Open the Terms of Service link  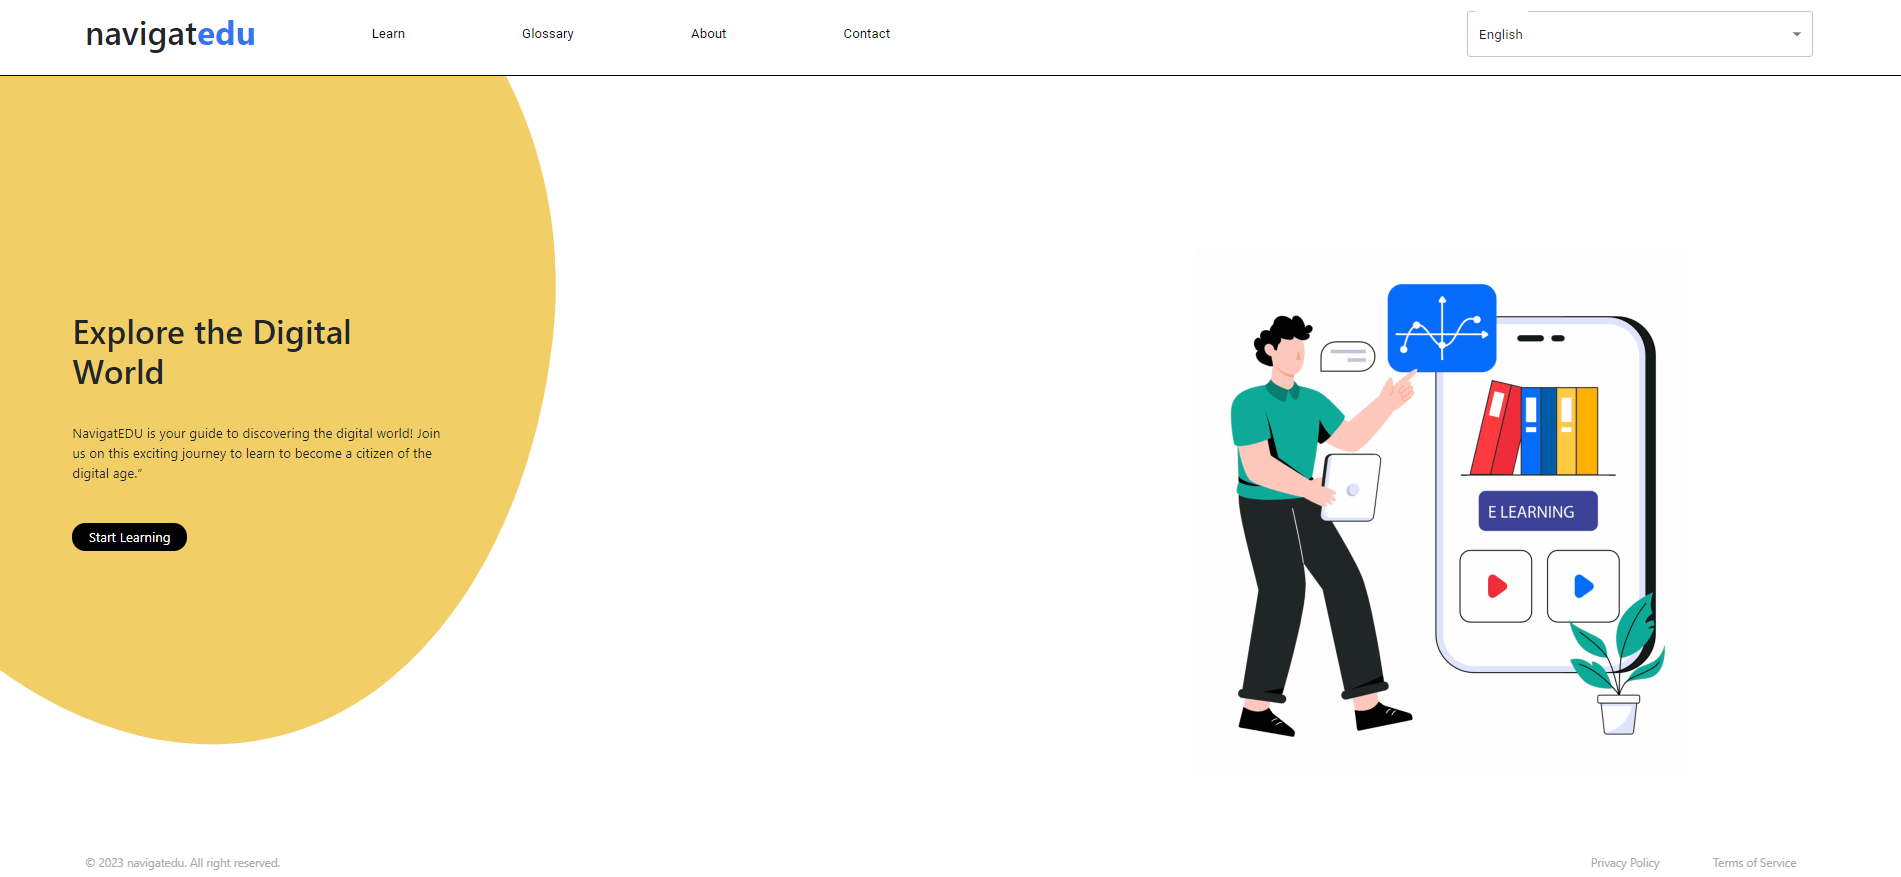[x=1754, y=863]
